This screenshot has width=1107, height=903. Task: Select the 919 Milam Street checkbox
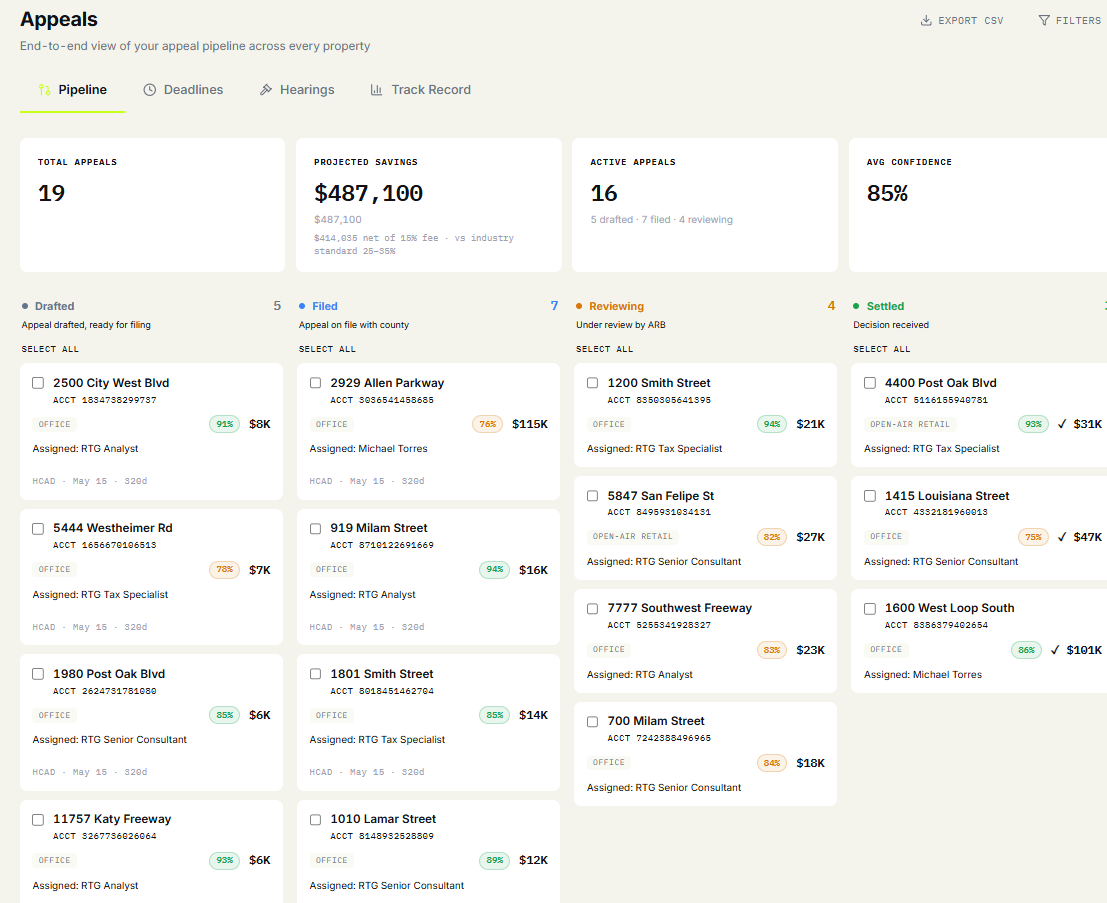(316, 528)
